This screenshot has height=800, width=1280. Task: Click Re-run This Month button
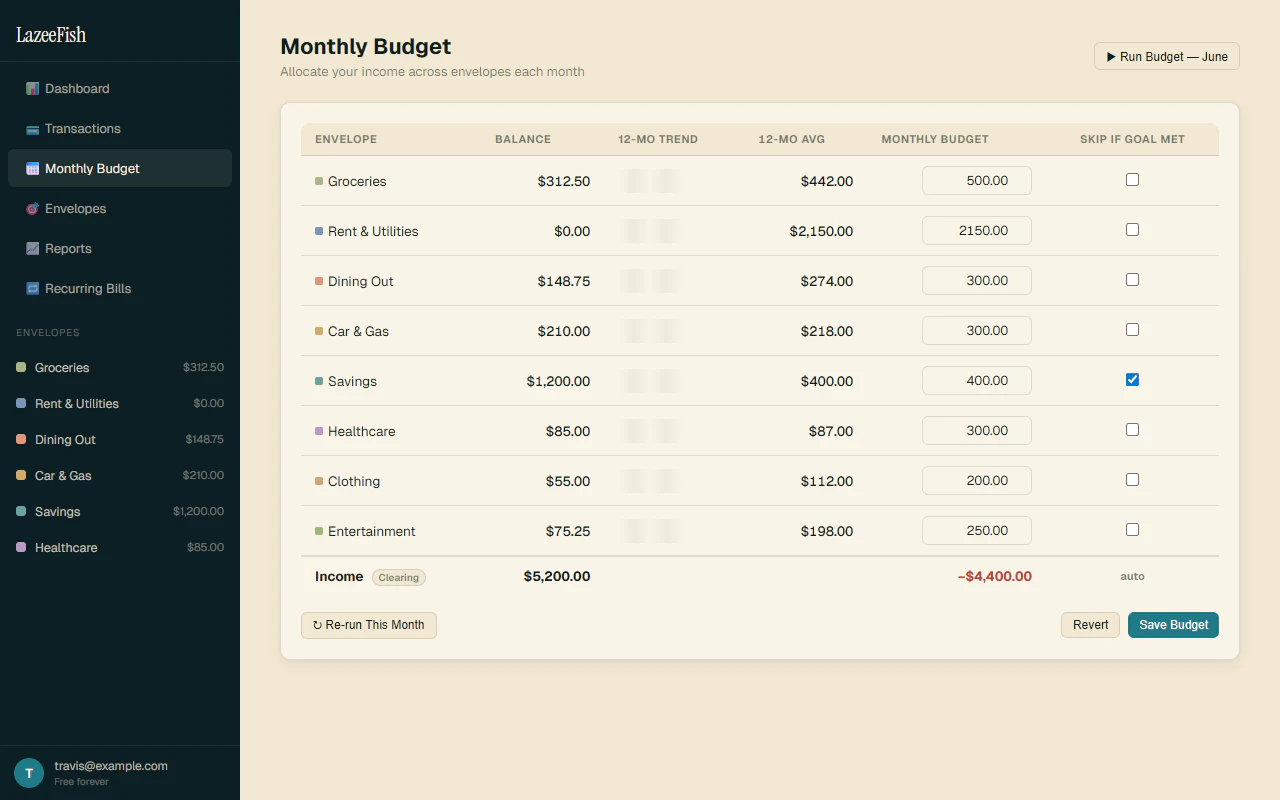pyautogui.click(x=369, y=625)
